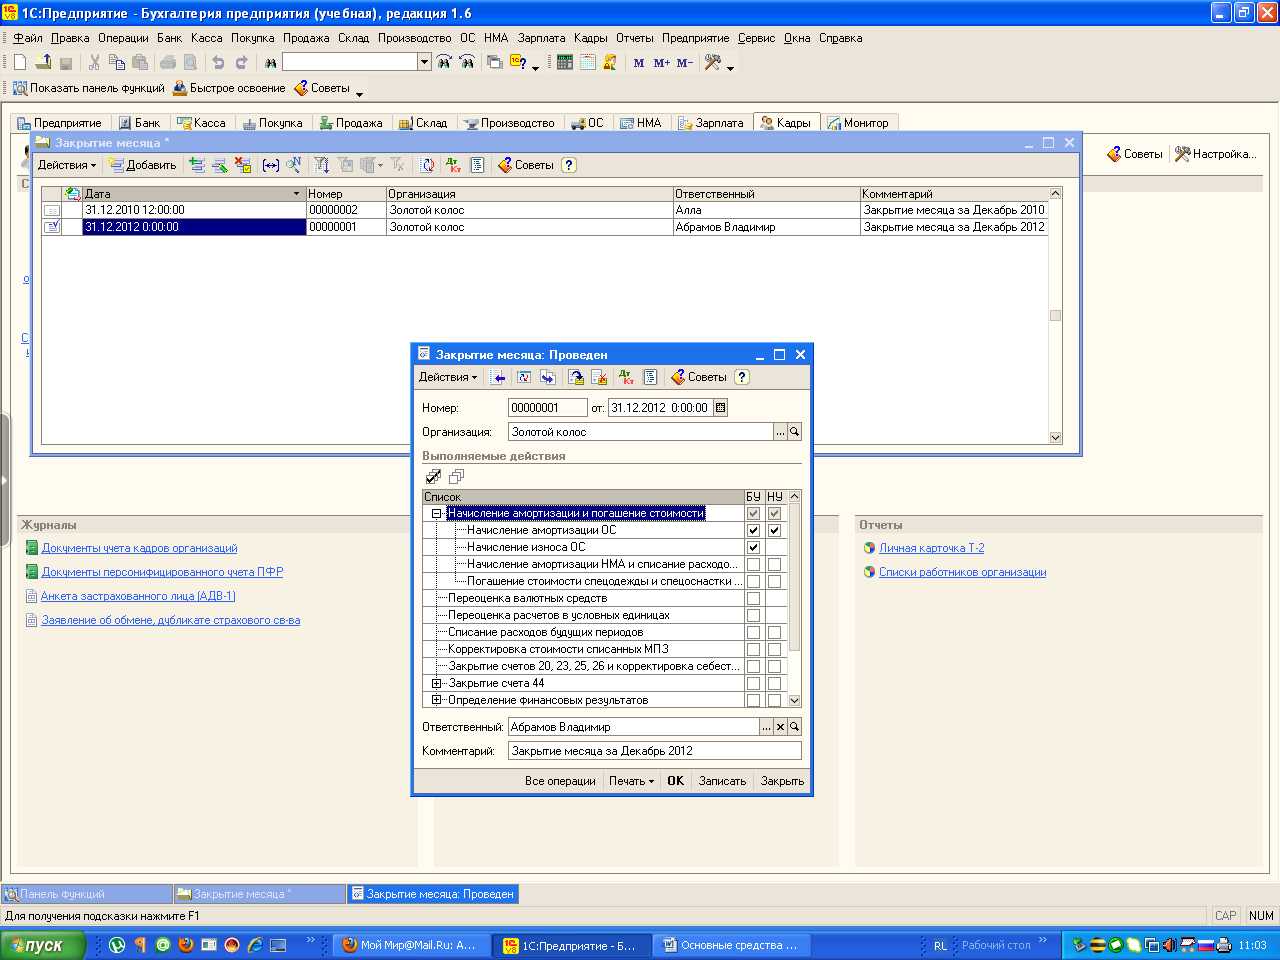Switch to the Монитор tab
1280x960 pixels.
click(x=858, y=123)
